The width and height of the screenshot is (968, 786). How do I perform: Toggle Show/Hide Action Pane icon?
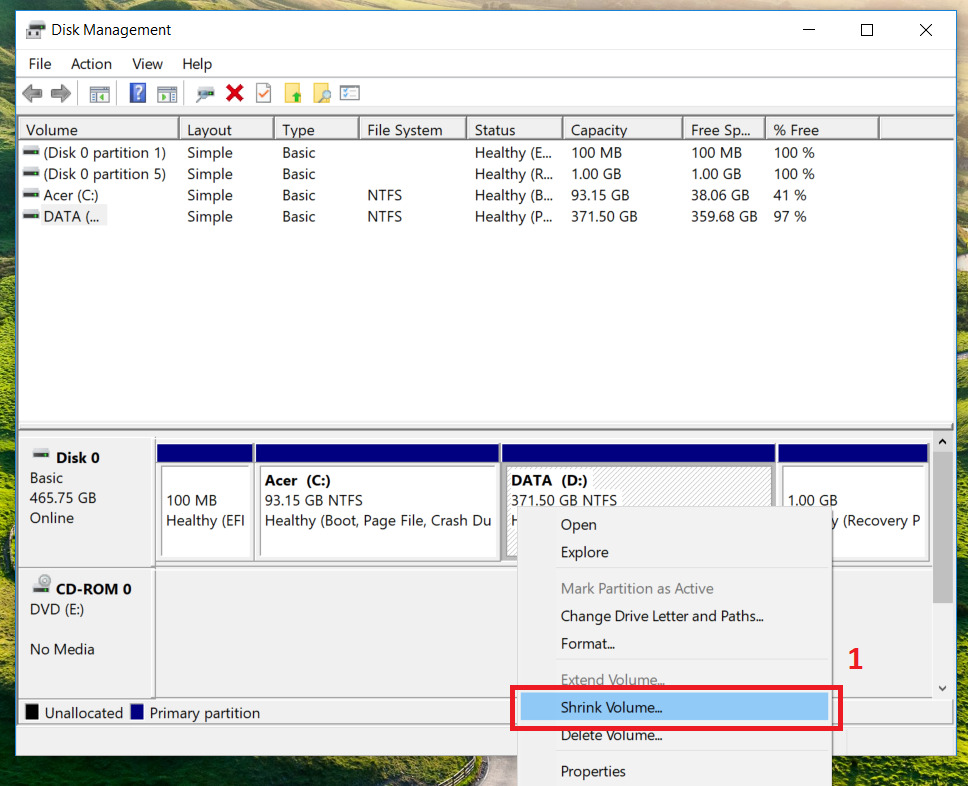[x=167, y=94]
